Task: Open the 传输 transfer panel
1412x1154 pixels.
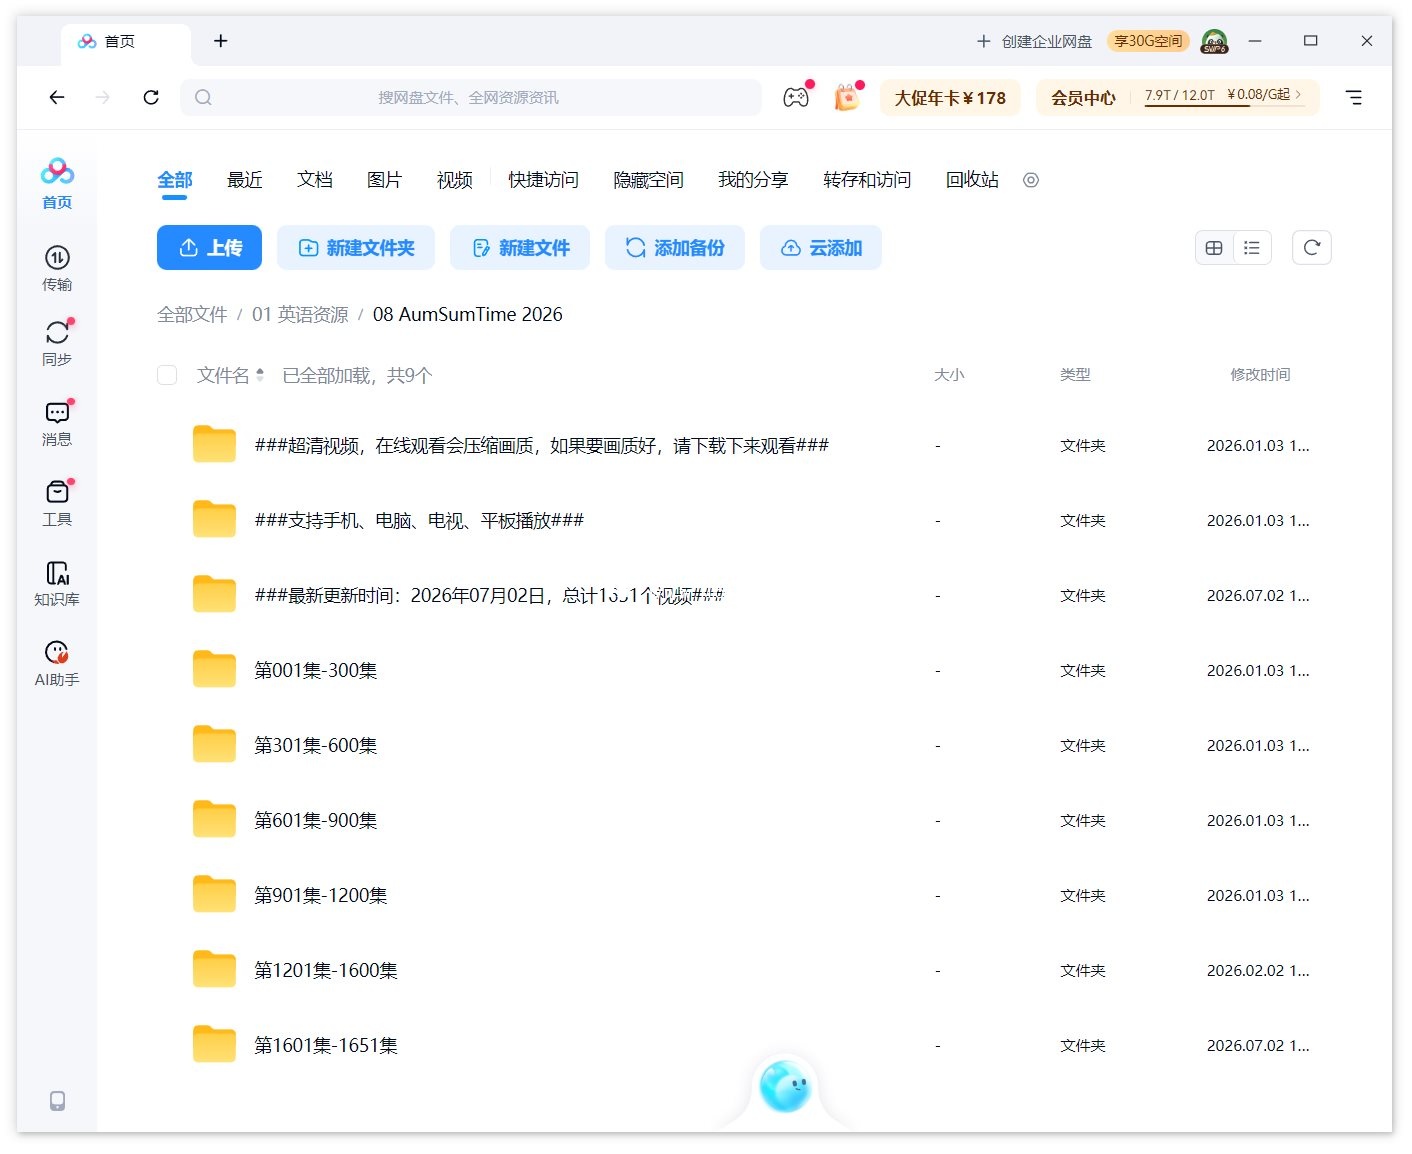Action: pyautogui.click(x=57, y=268)
